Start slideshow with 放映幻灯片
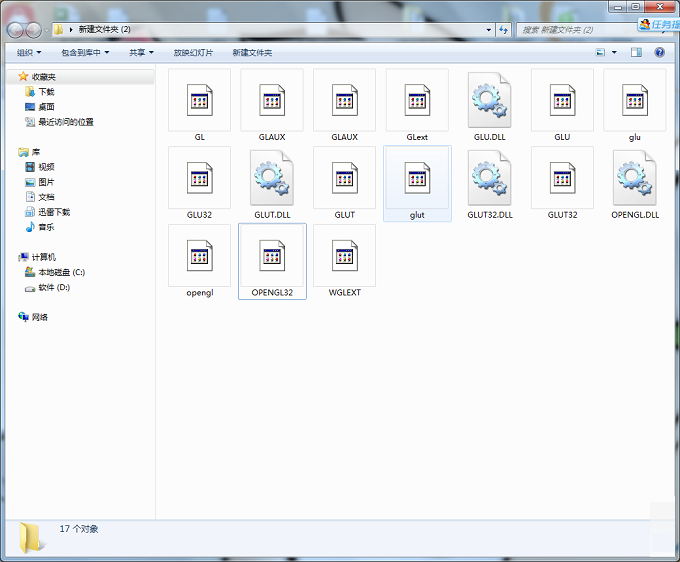The width and height of the screenshot is (680, 562). 193,52
